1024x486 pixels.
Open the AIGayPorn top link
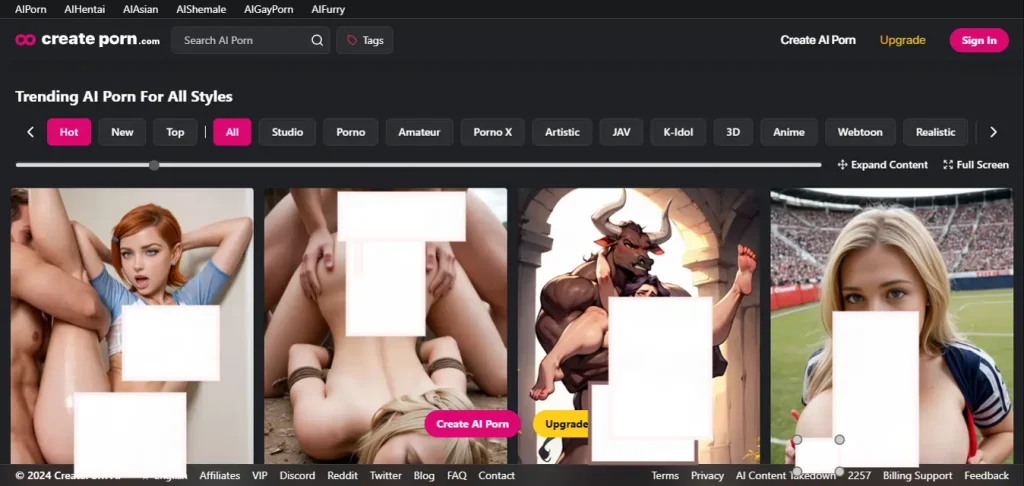tap(268, 9)
